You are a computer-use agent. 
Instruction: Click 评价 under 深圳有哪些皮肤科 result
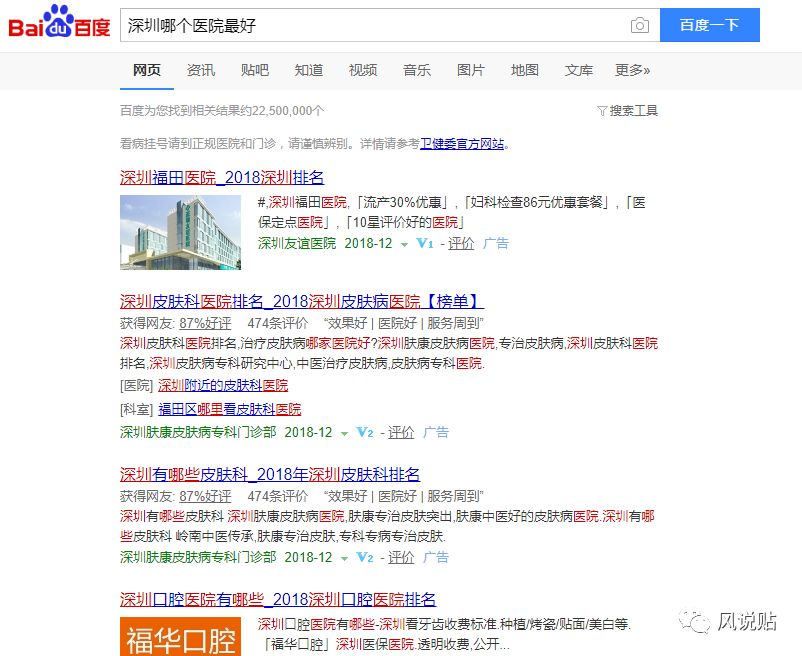pyautogui.click(x=401, y=557)
